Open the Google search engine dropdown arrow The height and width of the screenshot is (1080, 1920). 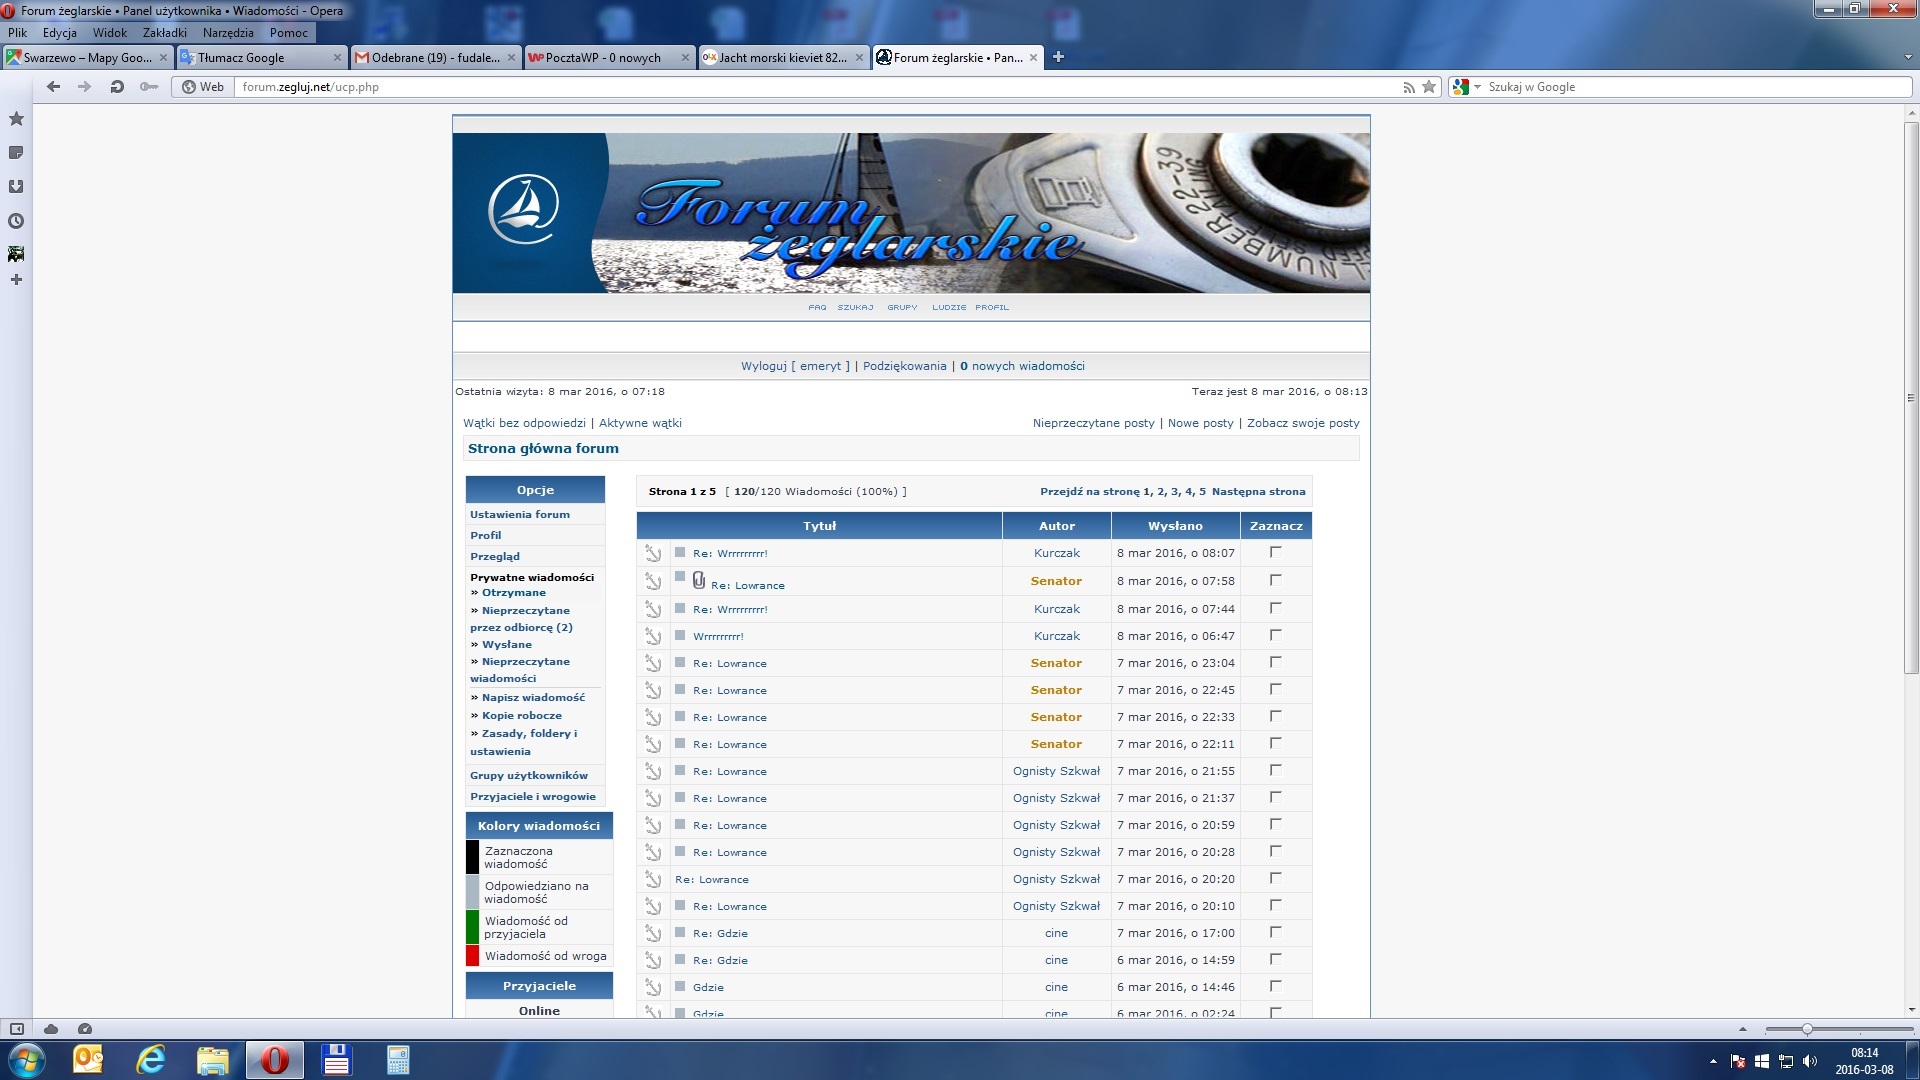[x=1477, y=87]
